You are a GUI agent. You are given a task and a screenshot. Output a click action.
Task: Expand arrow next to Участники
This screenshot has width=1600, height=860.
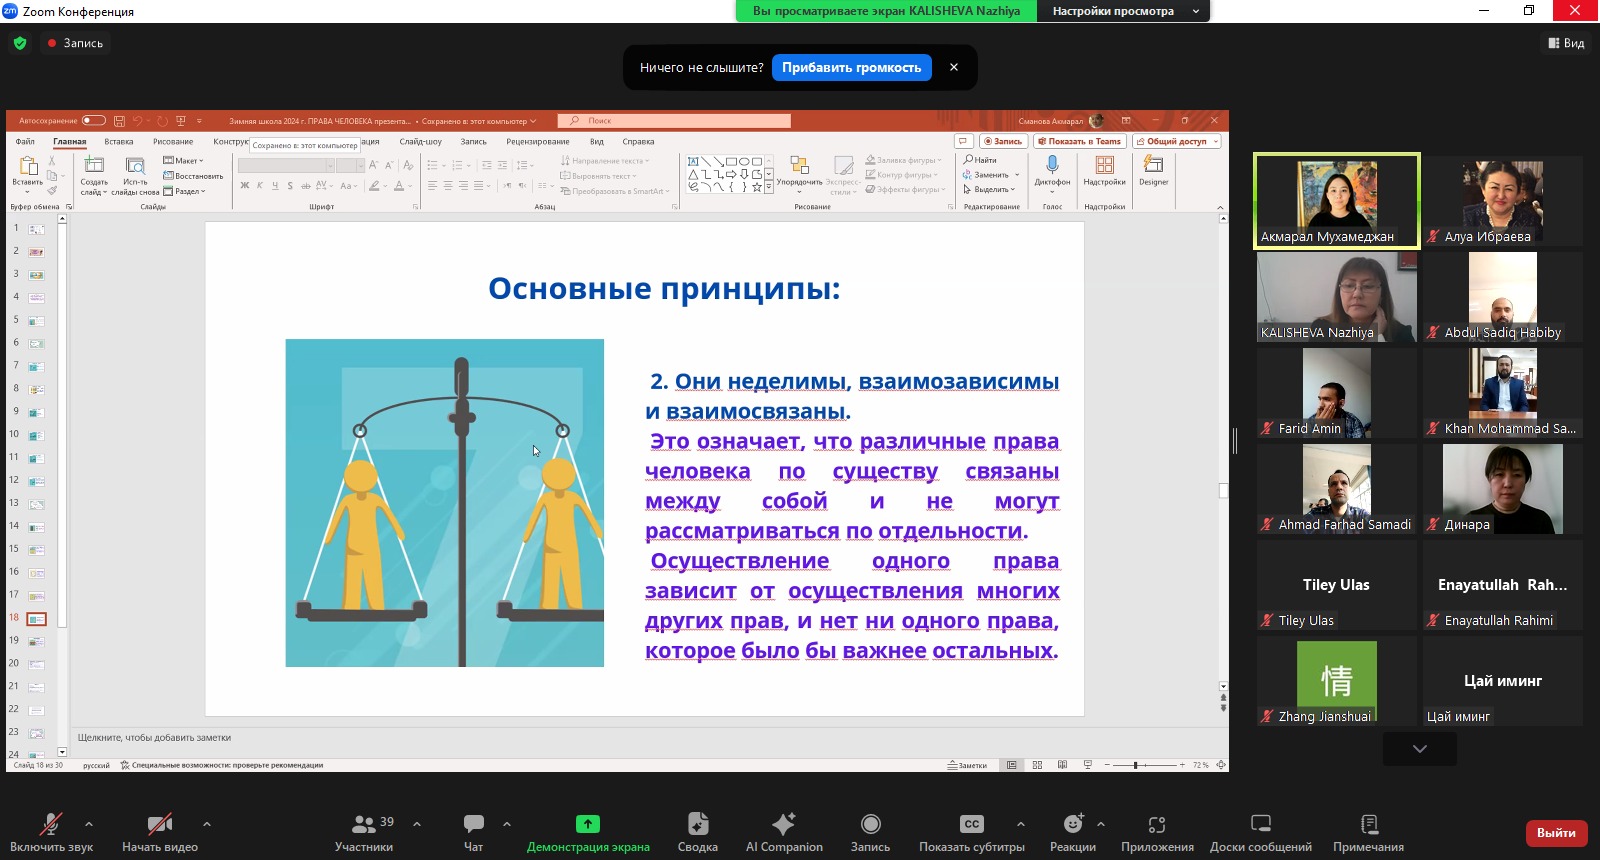click(417, 824)
